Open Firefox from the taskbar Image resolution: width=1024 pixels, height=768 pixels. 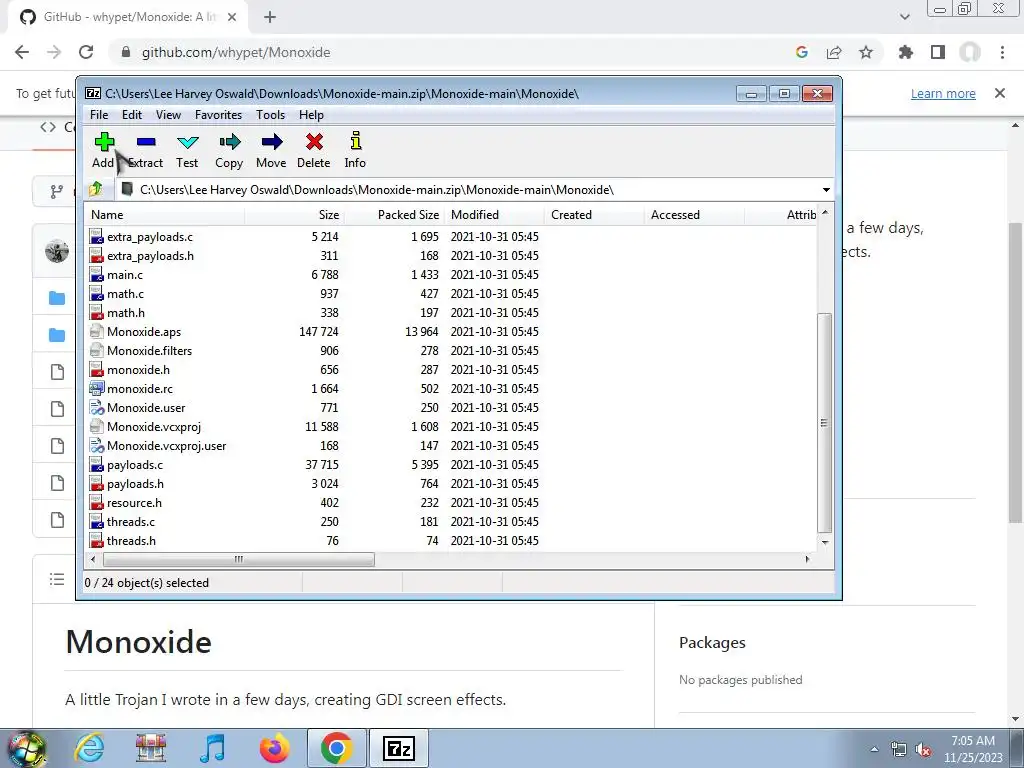click(x=275, y=748)
